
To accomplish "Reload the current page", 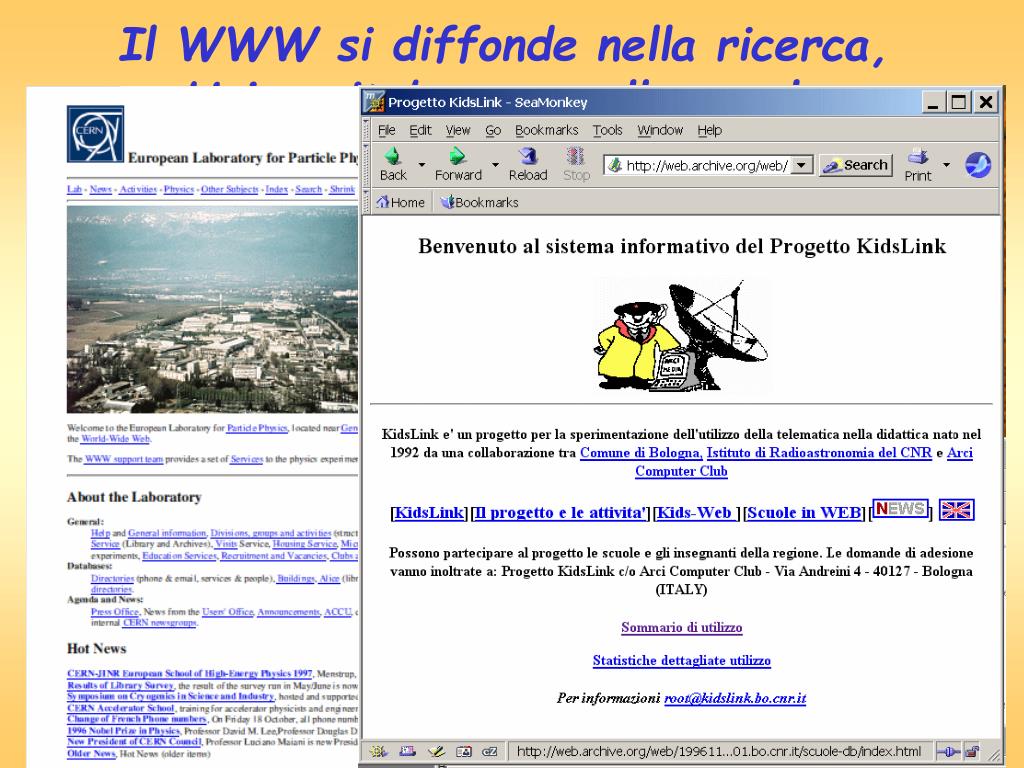I will coord(528,164).
